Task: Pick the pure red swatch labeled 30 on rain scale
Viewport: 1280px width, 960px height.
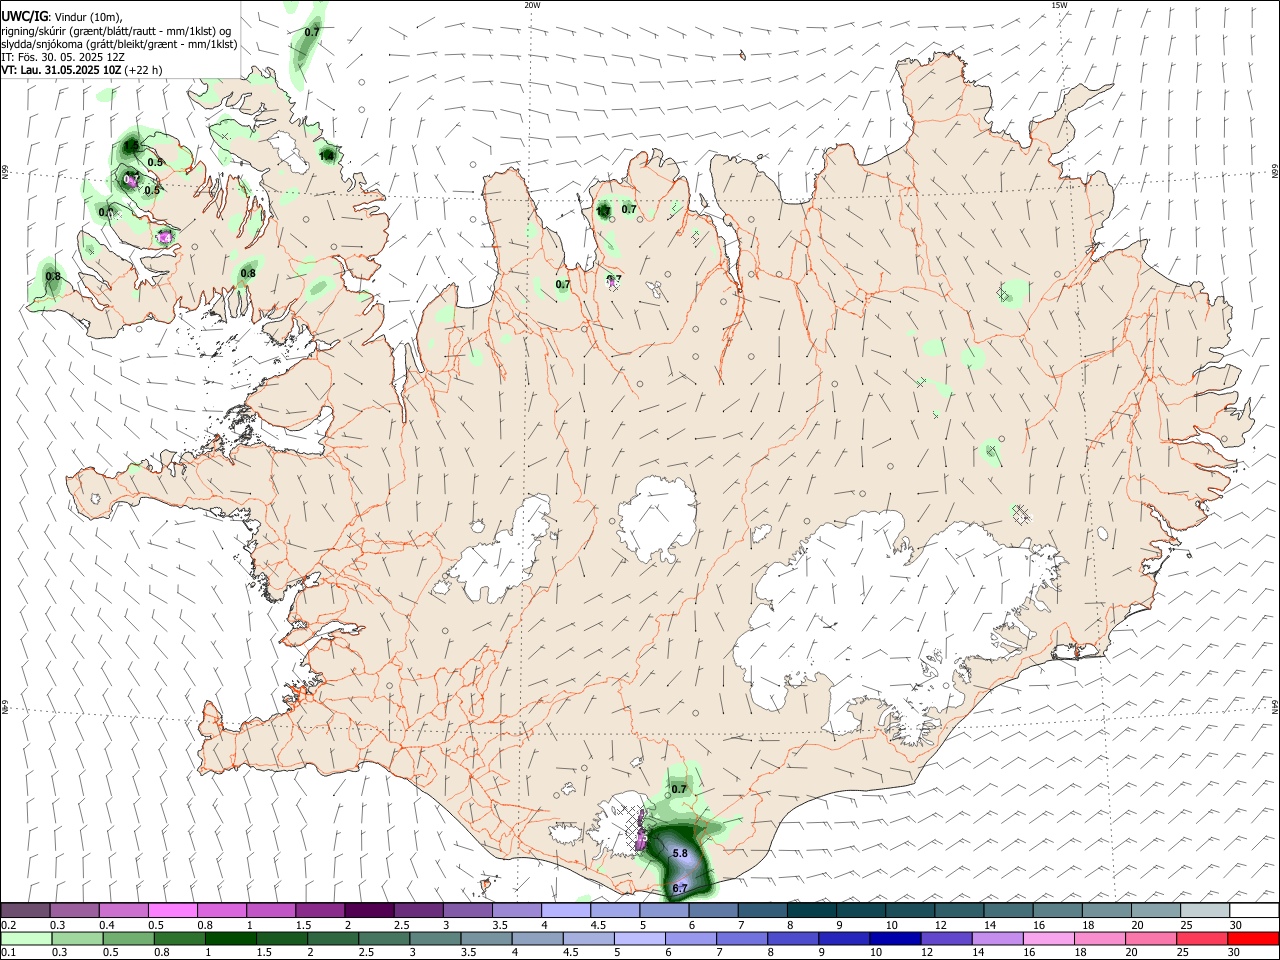Action: click(1253, 939)
